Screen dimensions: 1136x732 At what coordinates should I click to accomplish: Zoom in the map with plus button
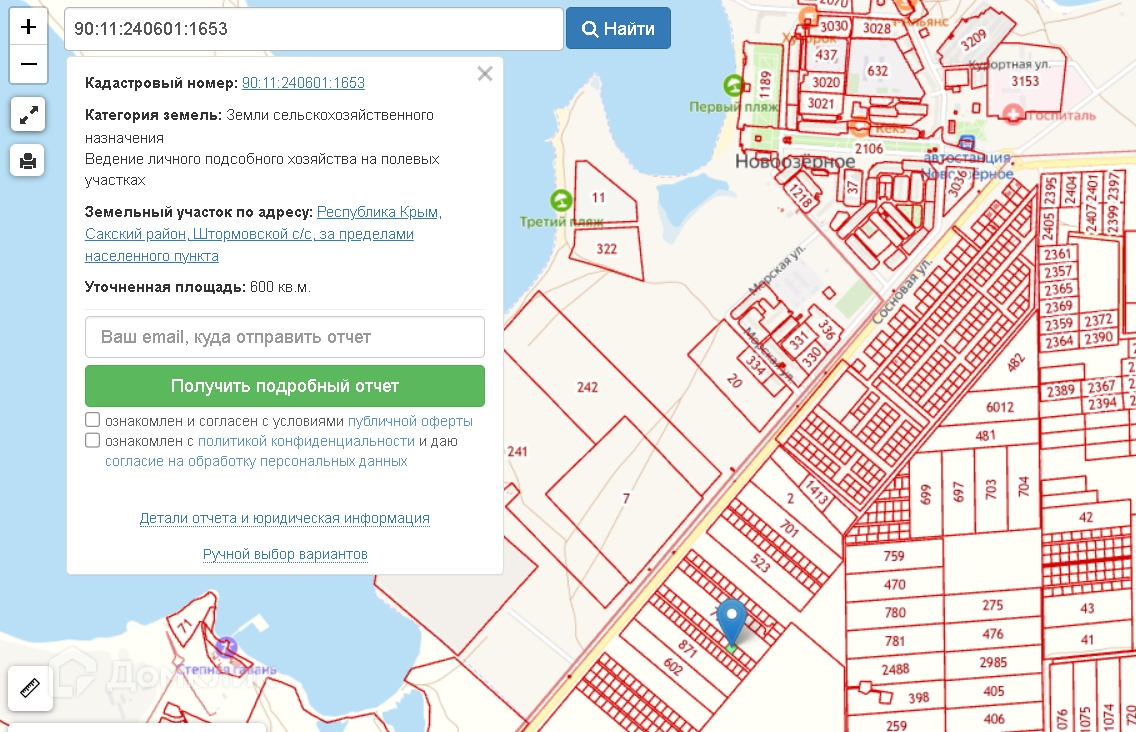point(28,27)
